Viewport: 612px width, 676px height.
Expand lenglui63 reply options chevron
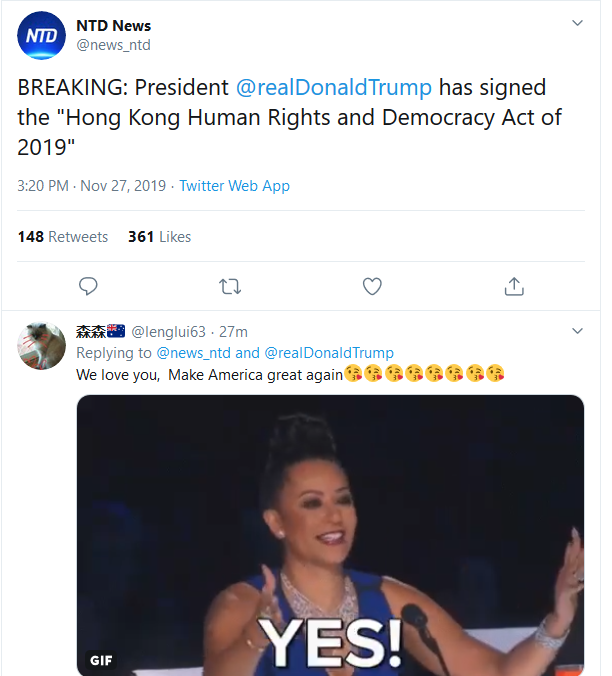(x=577, y=331)
